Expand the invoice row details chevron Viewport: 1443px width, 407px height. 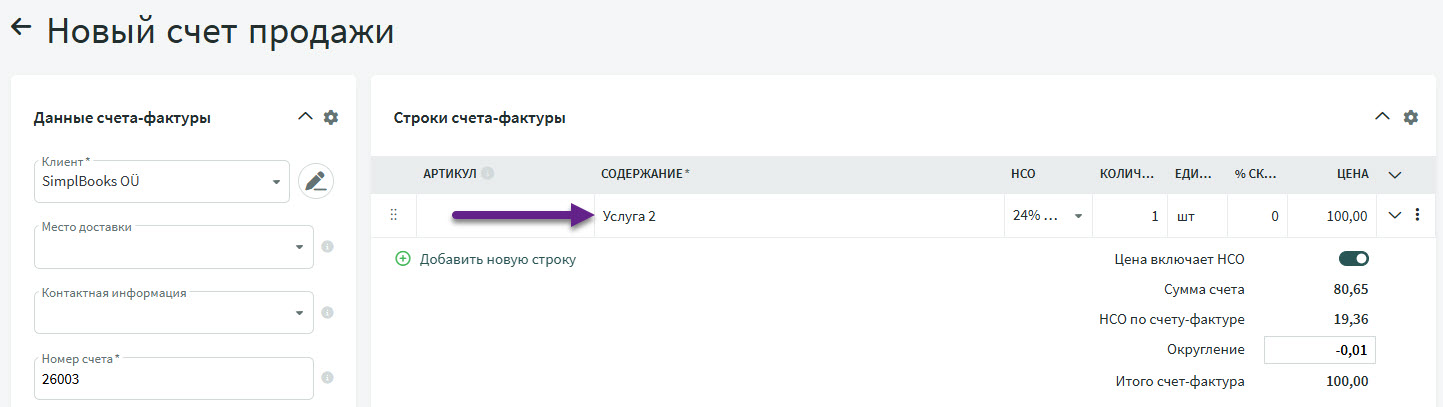click(1396, 215)
